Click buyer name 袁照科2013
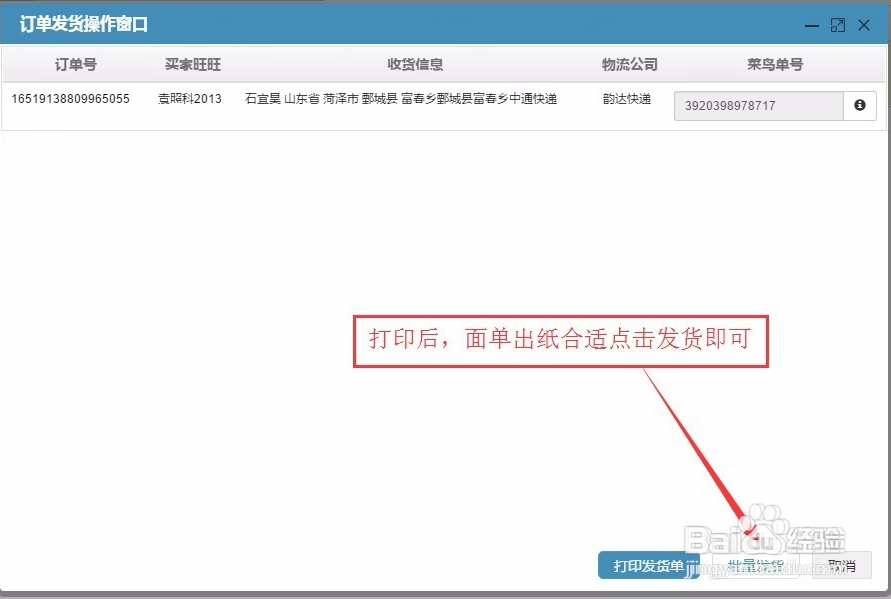Screen dimensions: 891x599 click(x=190, y=99)
